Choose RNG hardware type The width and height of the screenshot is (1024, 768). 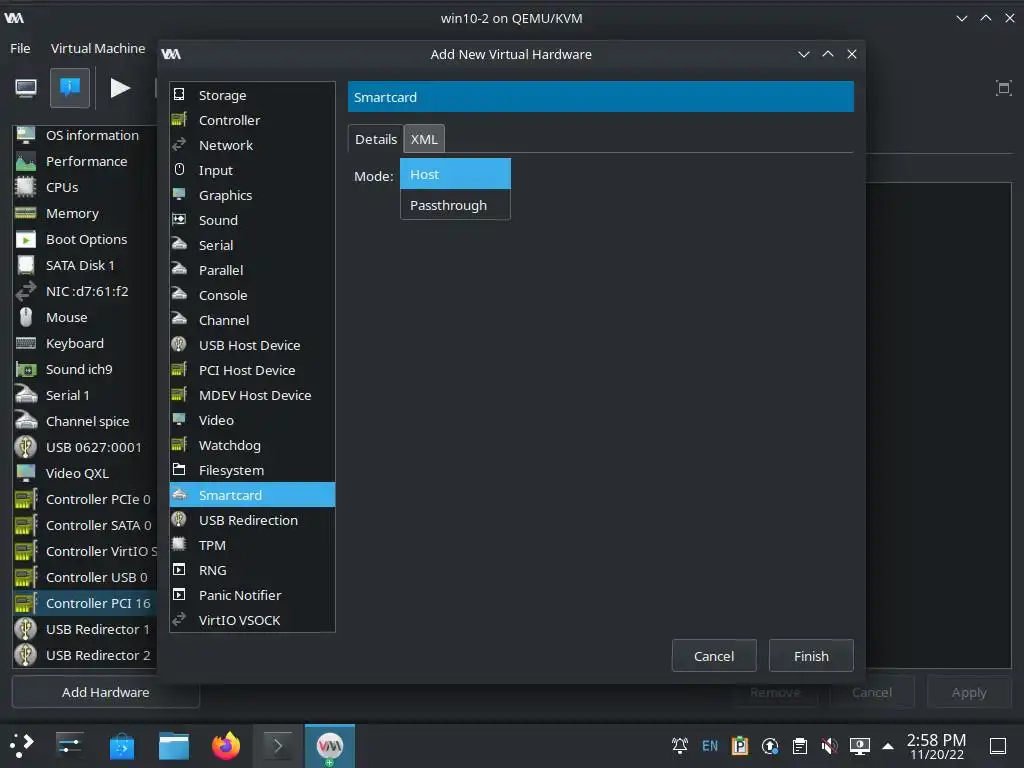click(x=252, y=570)
